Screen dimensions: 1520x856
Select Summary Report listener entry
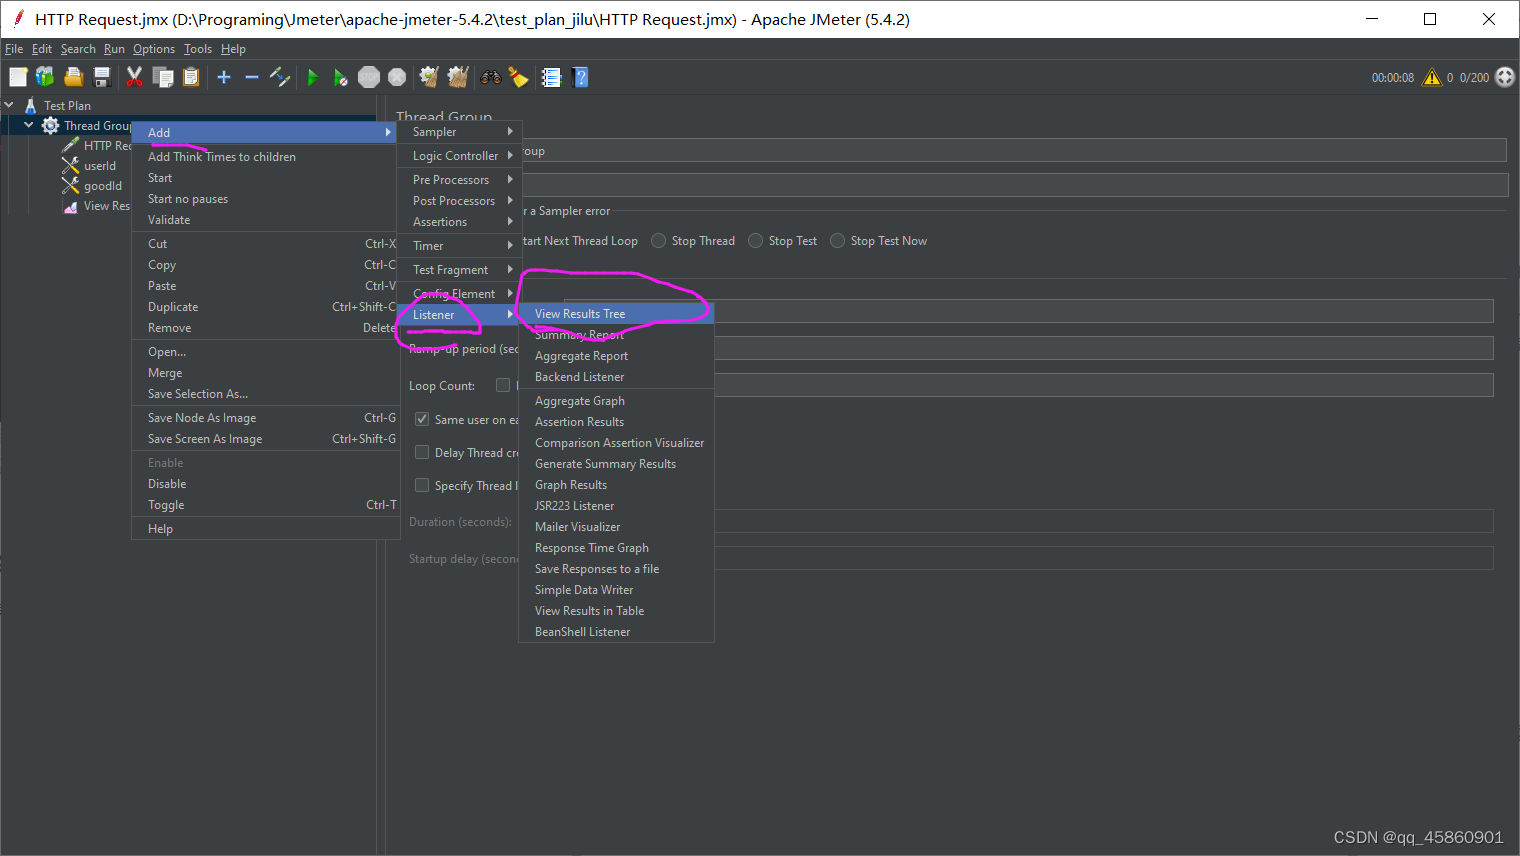click(x=616, y=335)
